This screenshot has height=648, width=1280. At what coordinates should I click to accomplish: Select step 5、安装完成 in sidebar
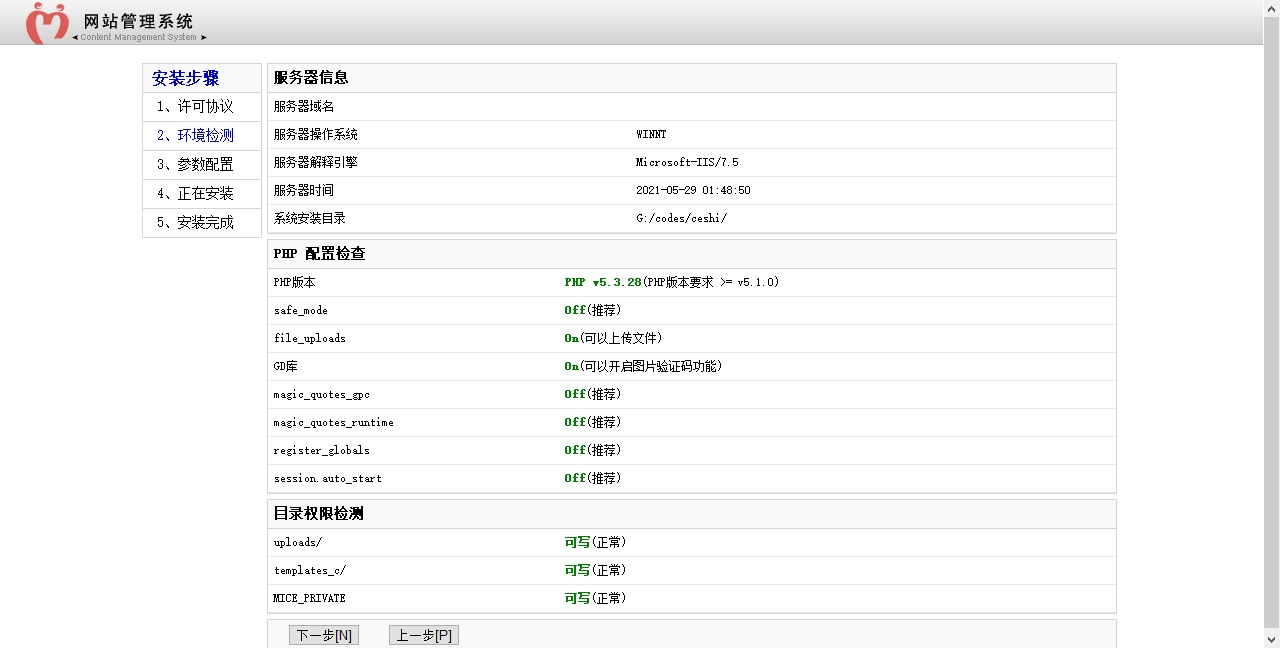[x=202, y=223]
